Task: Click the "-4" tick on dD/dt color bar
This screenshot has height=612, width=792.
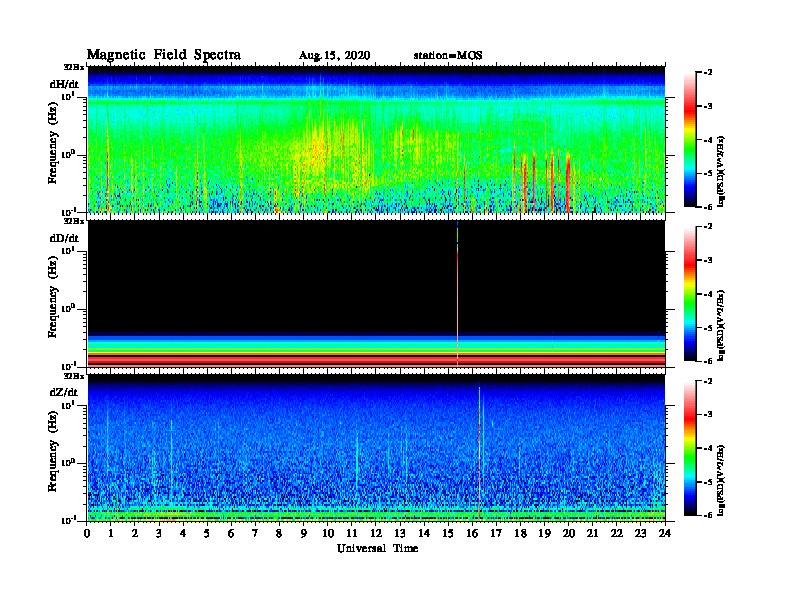Action: click(708, 294)
